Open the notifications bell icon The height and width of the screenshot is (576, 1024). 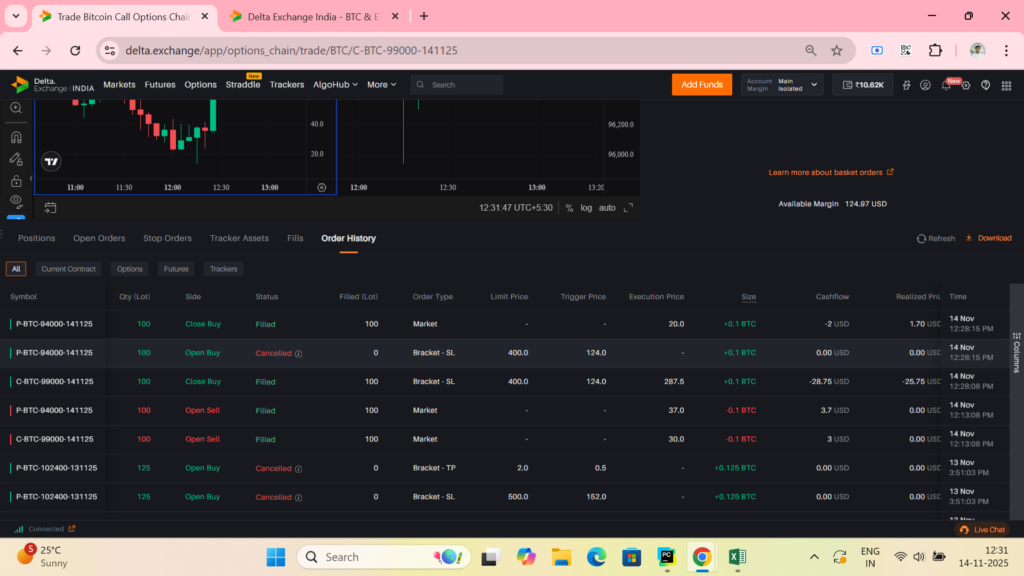pos(946,85)
